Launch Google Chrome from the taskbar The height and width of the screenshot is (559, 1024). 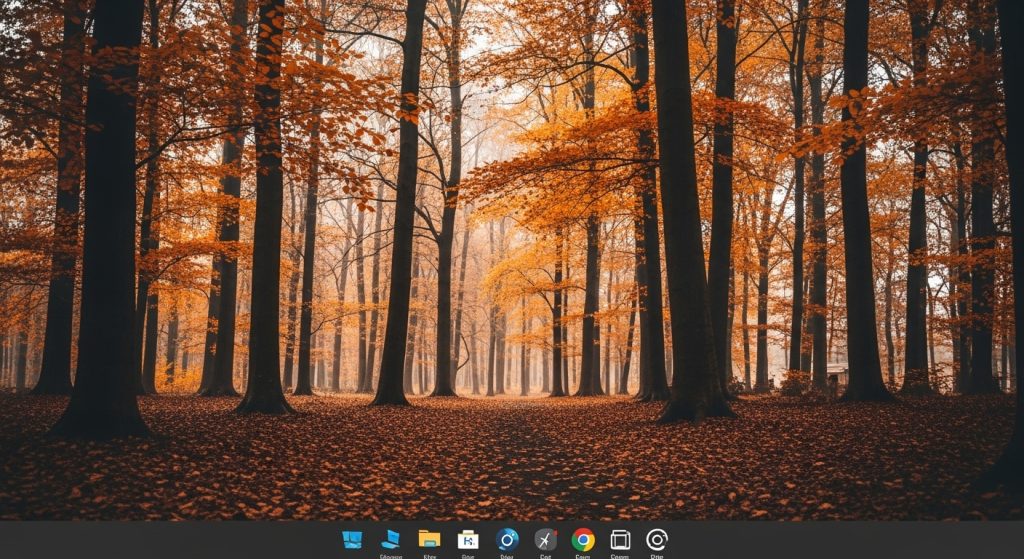click(x=583, y=539)
